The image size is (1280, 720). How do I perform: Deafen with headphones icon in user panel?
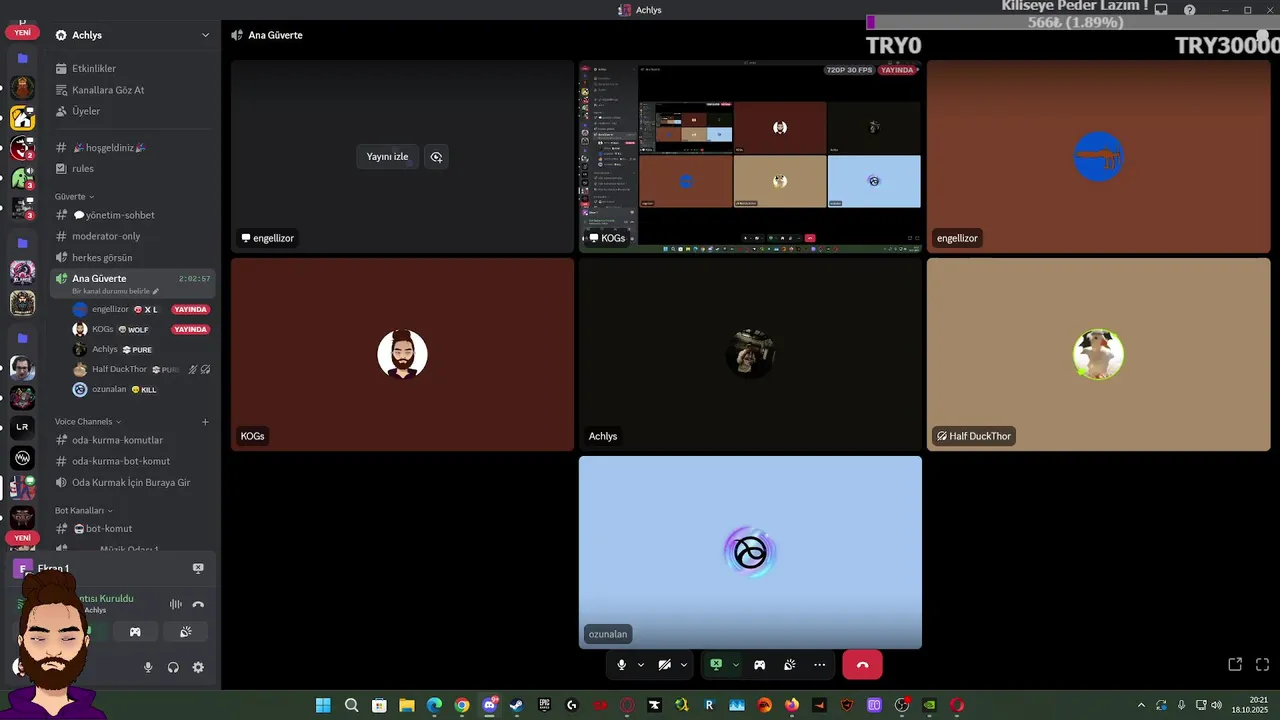[x=173, y=668]
